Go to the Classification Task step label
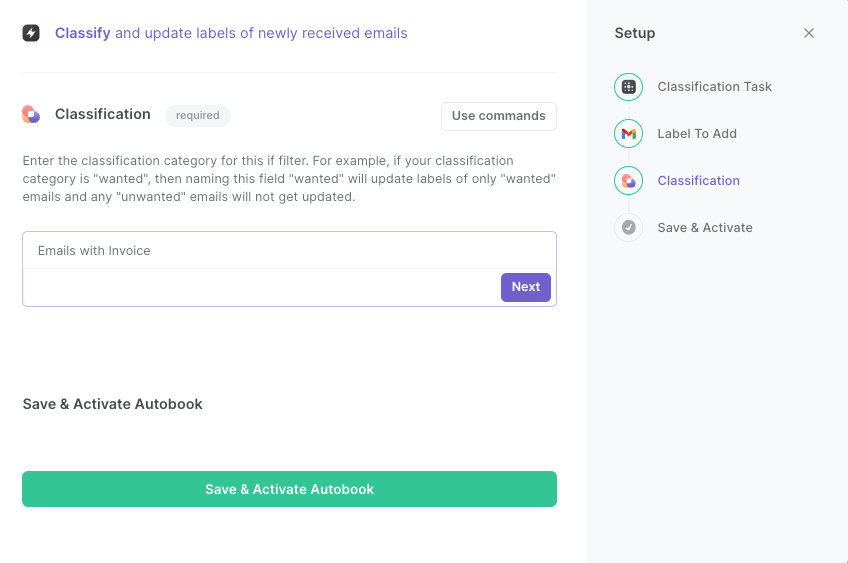848x563 pixels. [714, 87]
